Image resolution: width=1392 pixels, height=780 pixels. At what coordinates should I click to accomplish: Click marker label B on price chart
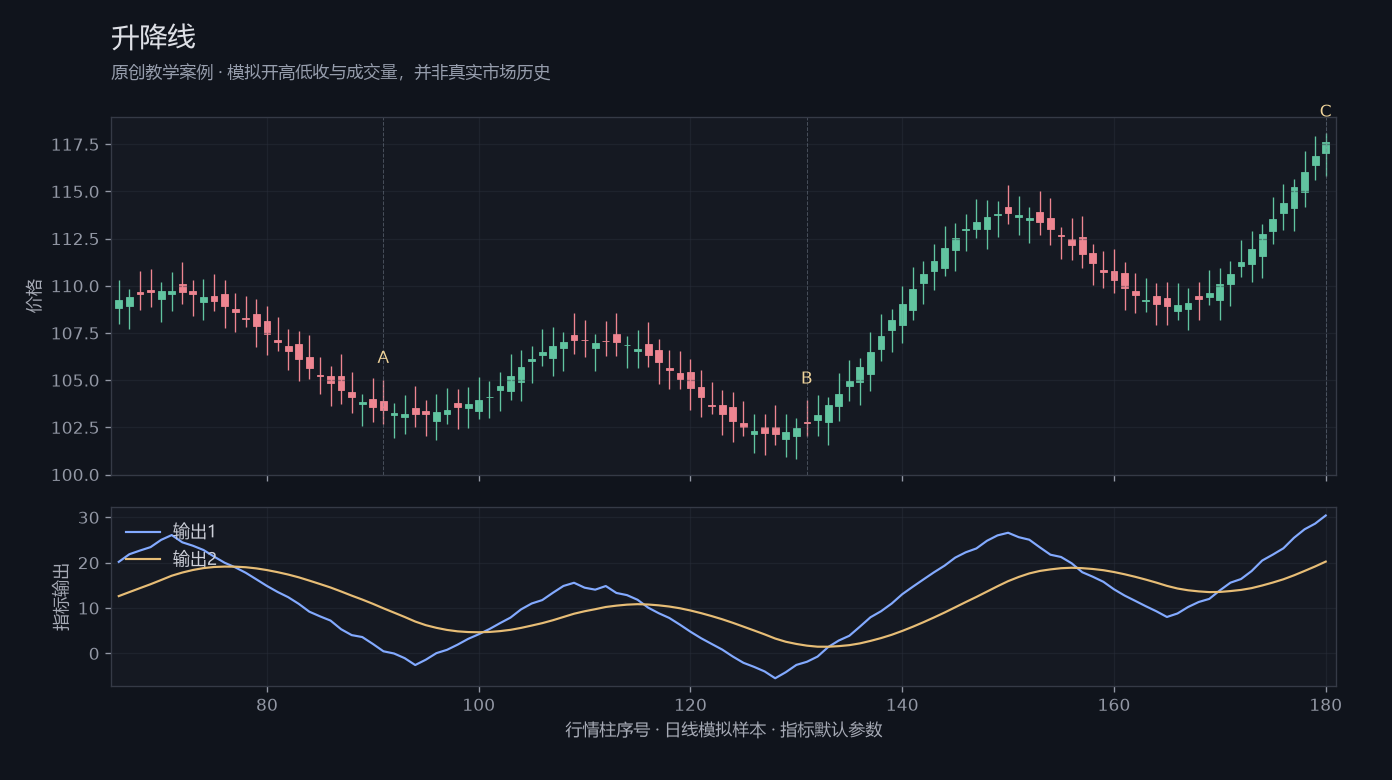(806, 378)
